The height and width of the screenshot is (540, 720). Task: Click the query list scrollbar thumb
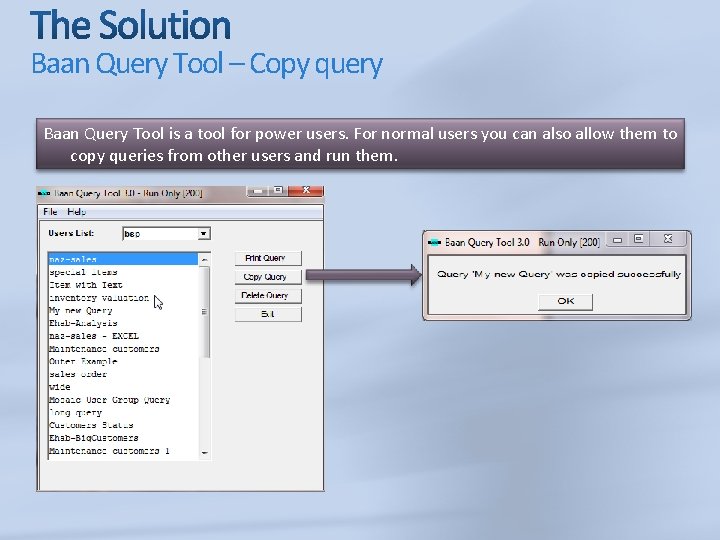[204, 312]
